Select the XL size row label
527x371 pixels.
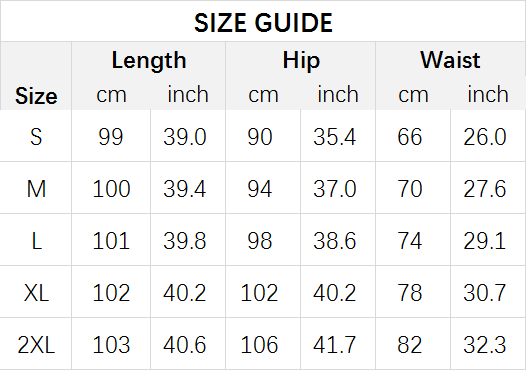36,293
